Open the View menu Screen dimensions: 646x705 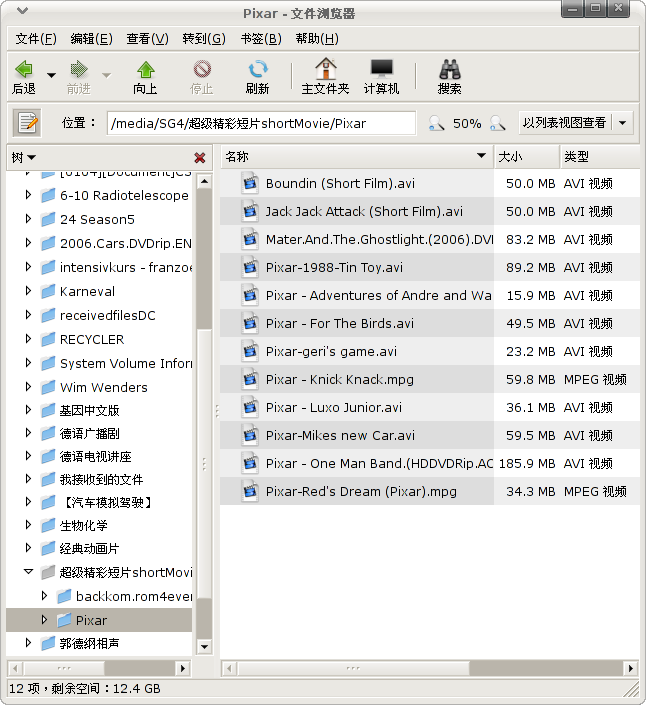(x=147, y=39)
